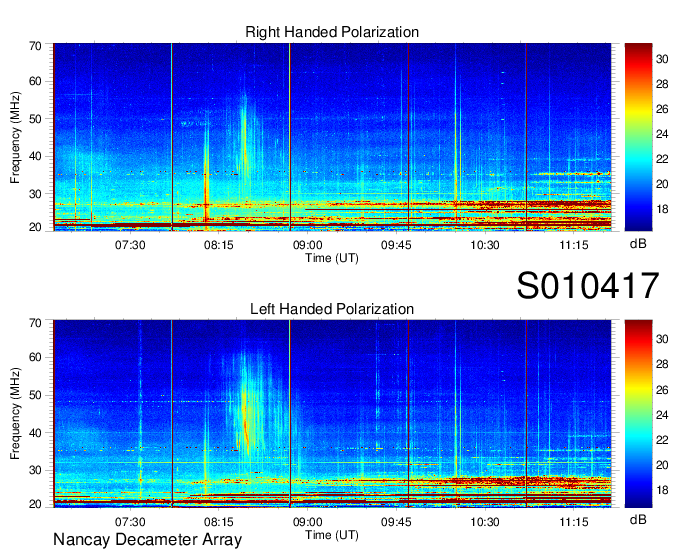Screen dimensions: 680x552
Task: Click the '40' frequency tick on Right Handed plot
Action: pyautogui.click(x=35, y=156)
